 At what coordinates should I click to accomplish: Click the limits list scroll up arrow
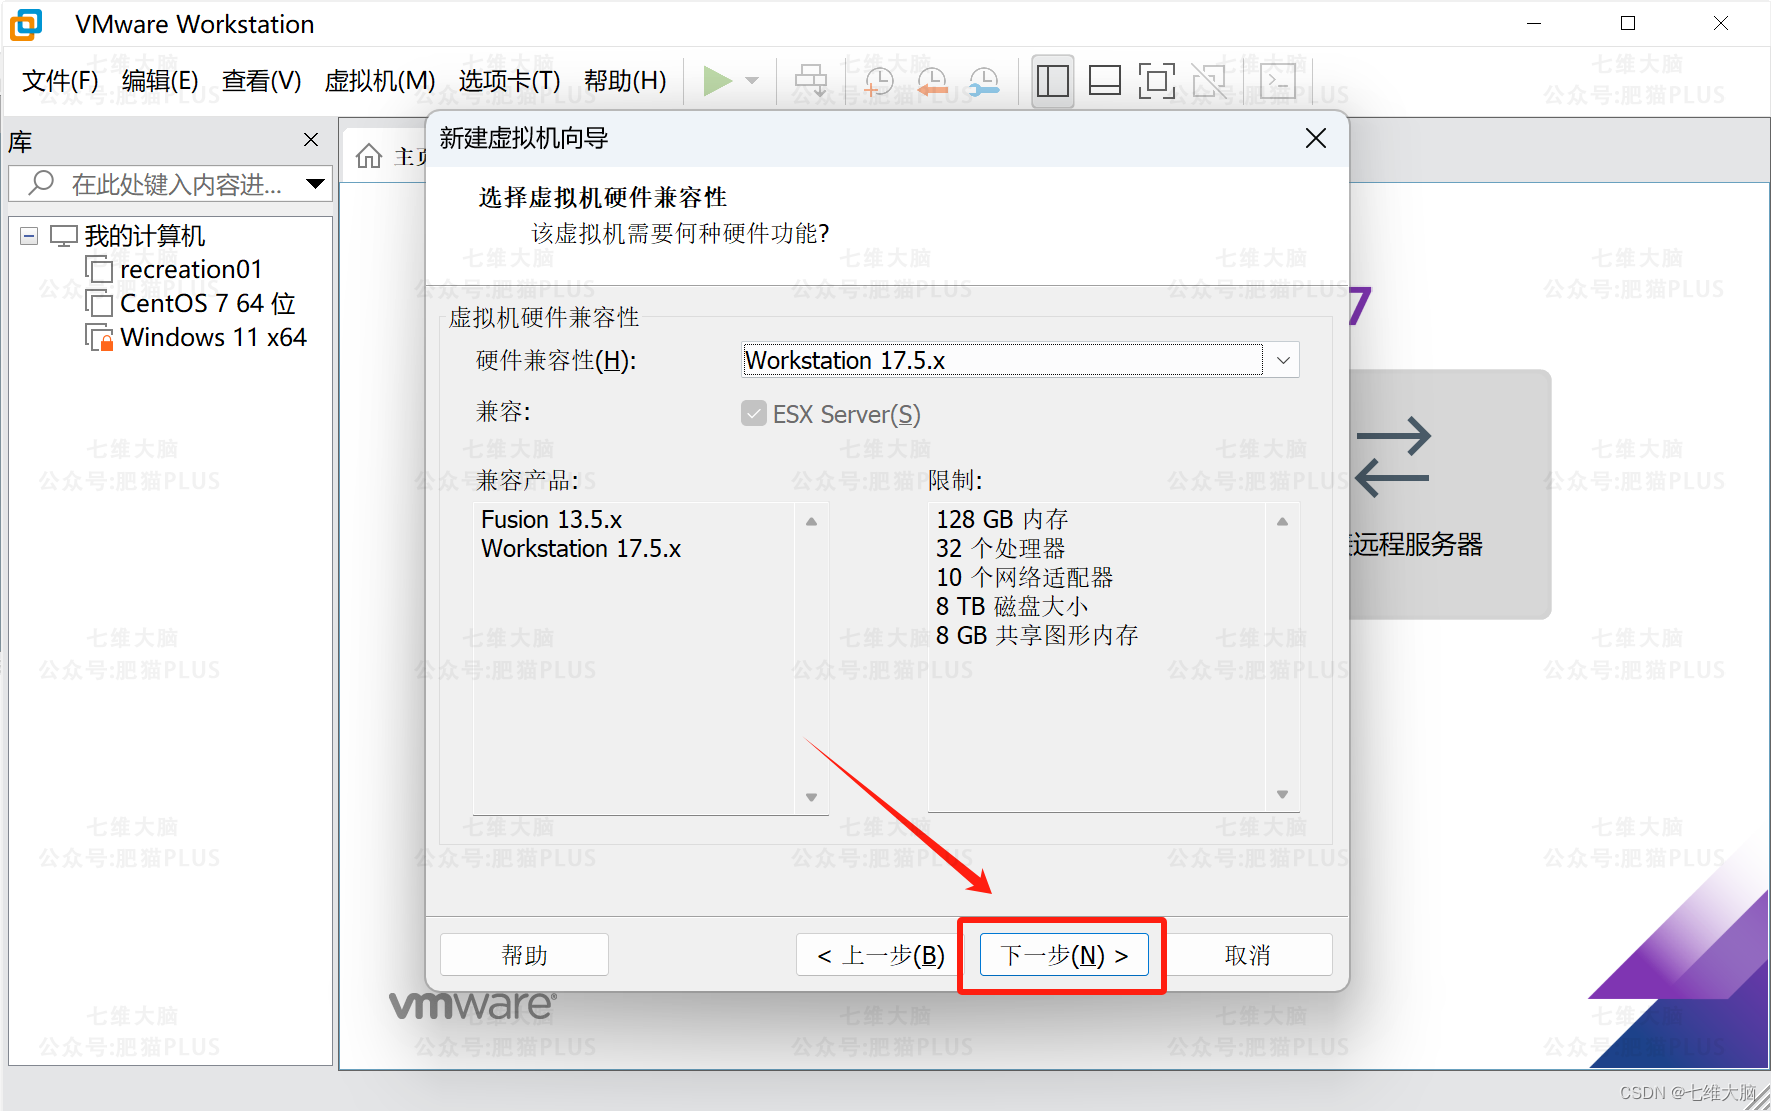click(x=1282, y=521)
